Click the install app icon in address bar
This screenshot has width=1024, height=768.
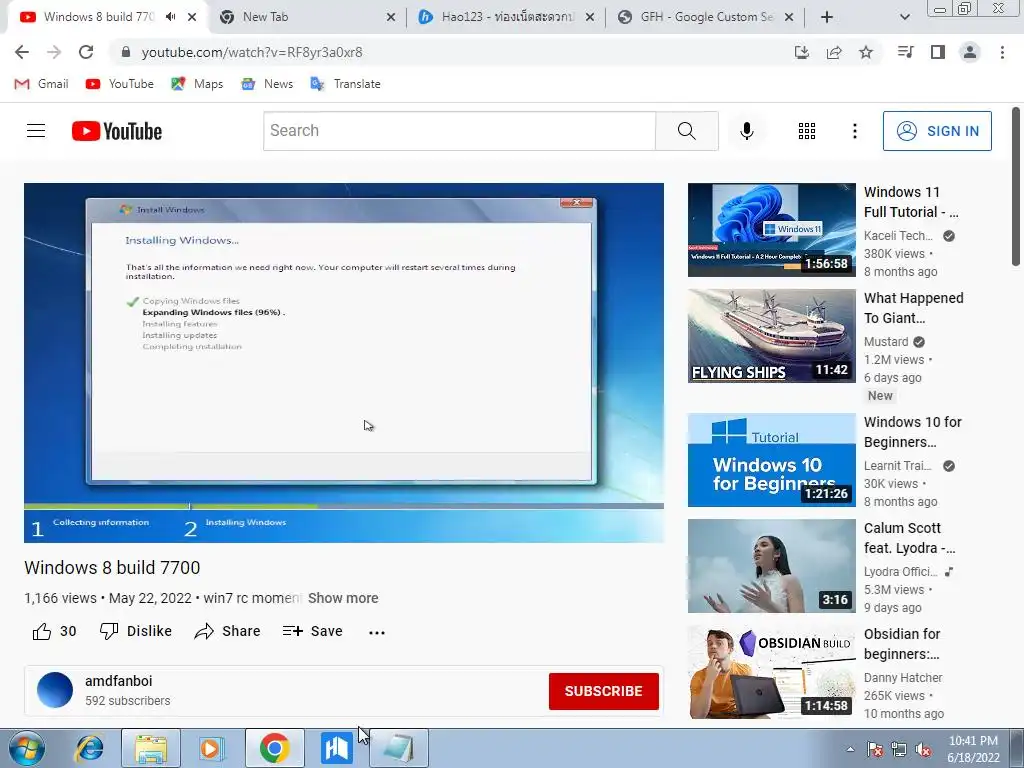[802, 52]
